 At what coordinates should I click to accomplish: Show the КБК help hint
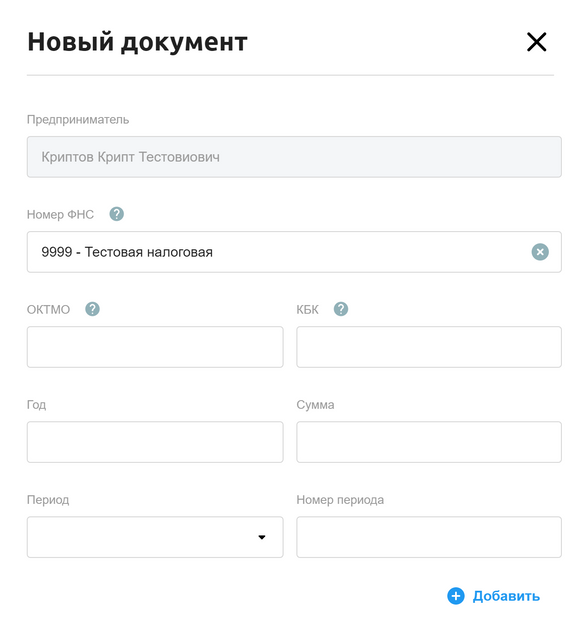pyautogui.click(x=341, y=309)
